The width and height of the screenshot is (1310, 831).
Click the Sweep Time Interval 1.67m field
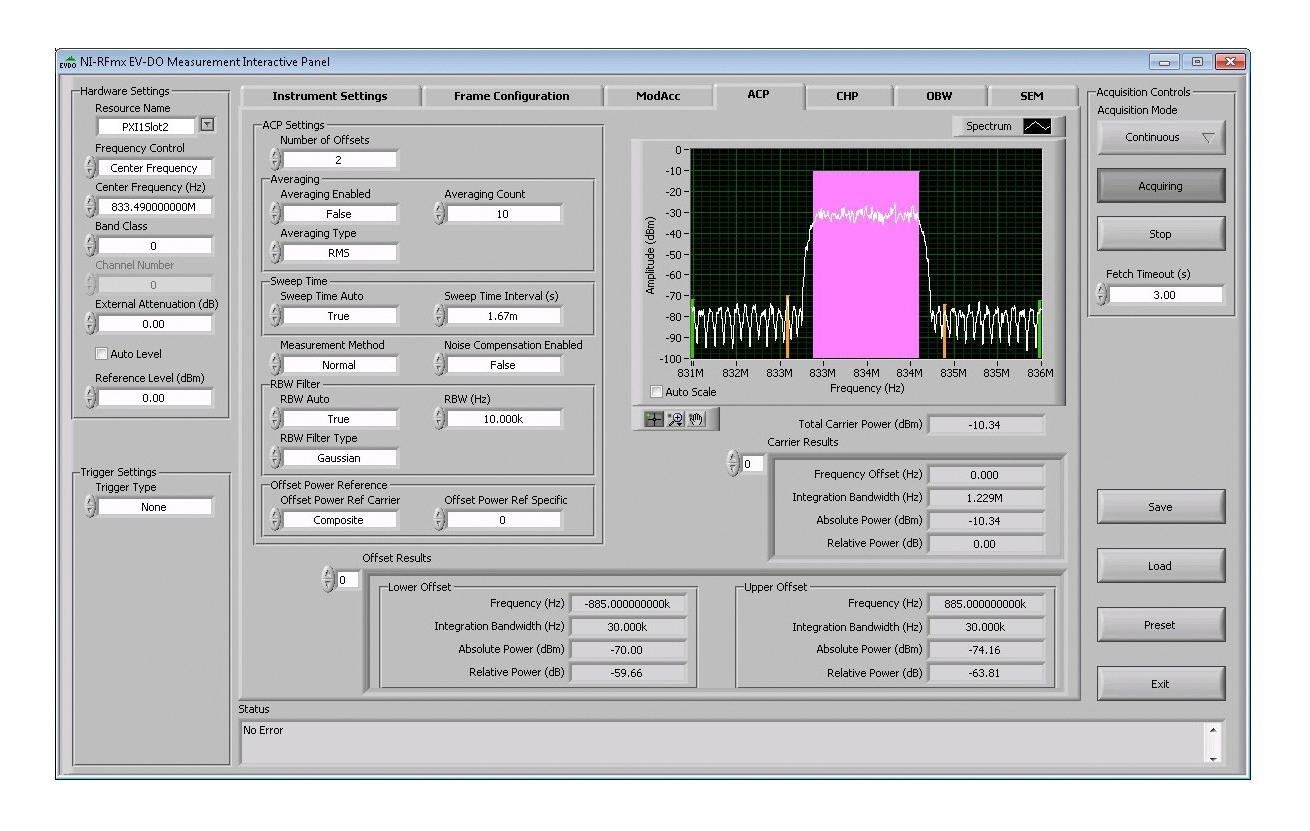pyautogui.click(x=503, y=316)
